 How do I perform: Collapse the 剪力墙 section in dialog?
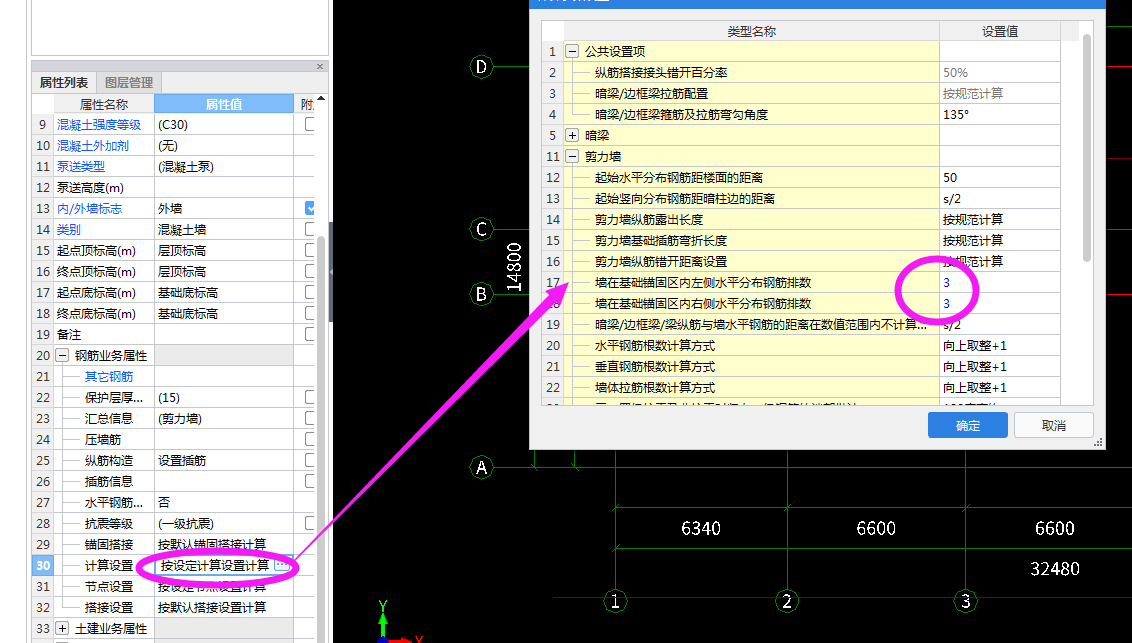572,157
